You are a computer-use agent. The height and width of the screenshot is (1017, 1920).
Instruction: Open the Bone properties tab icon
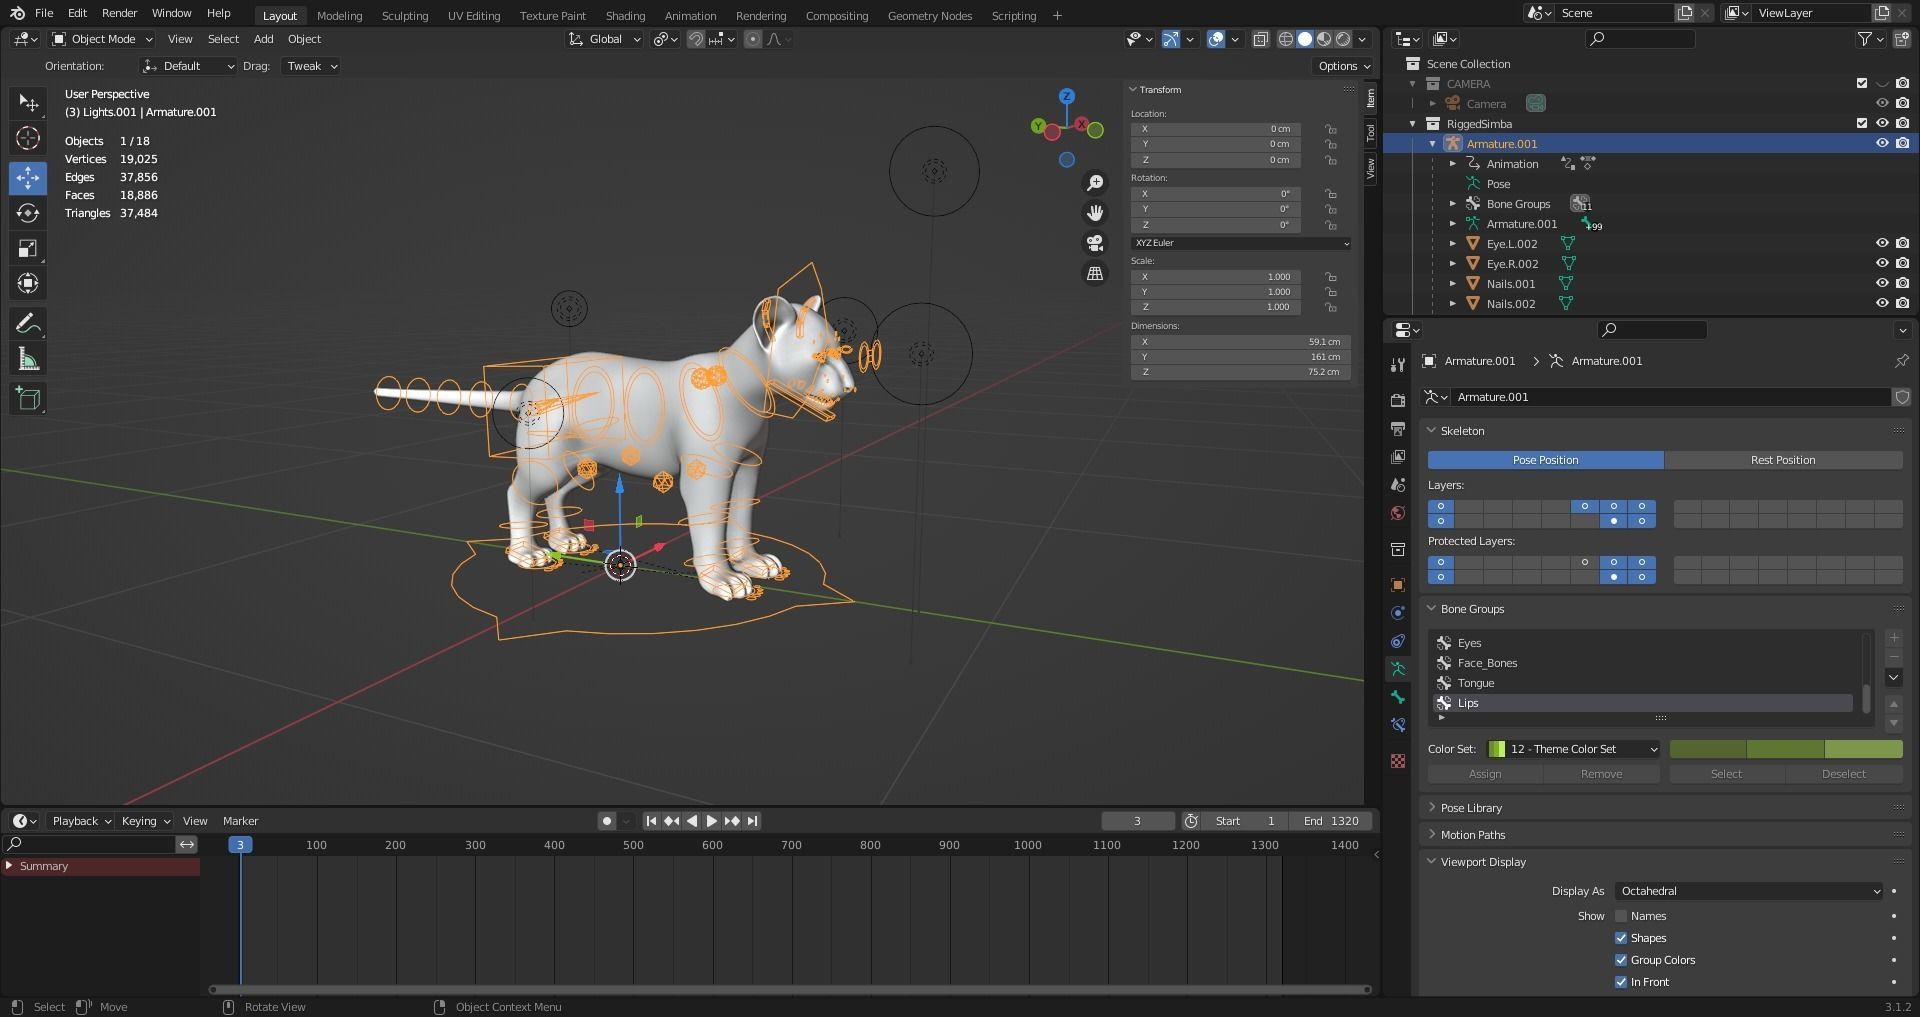coord(1398,697)
